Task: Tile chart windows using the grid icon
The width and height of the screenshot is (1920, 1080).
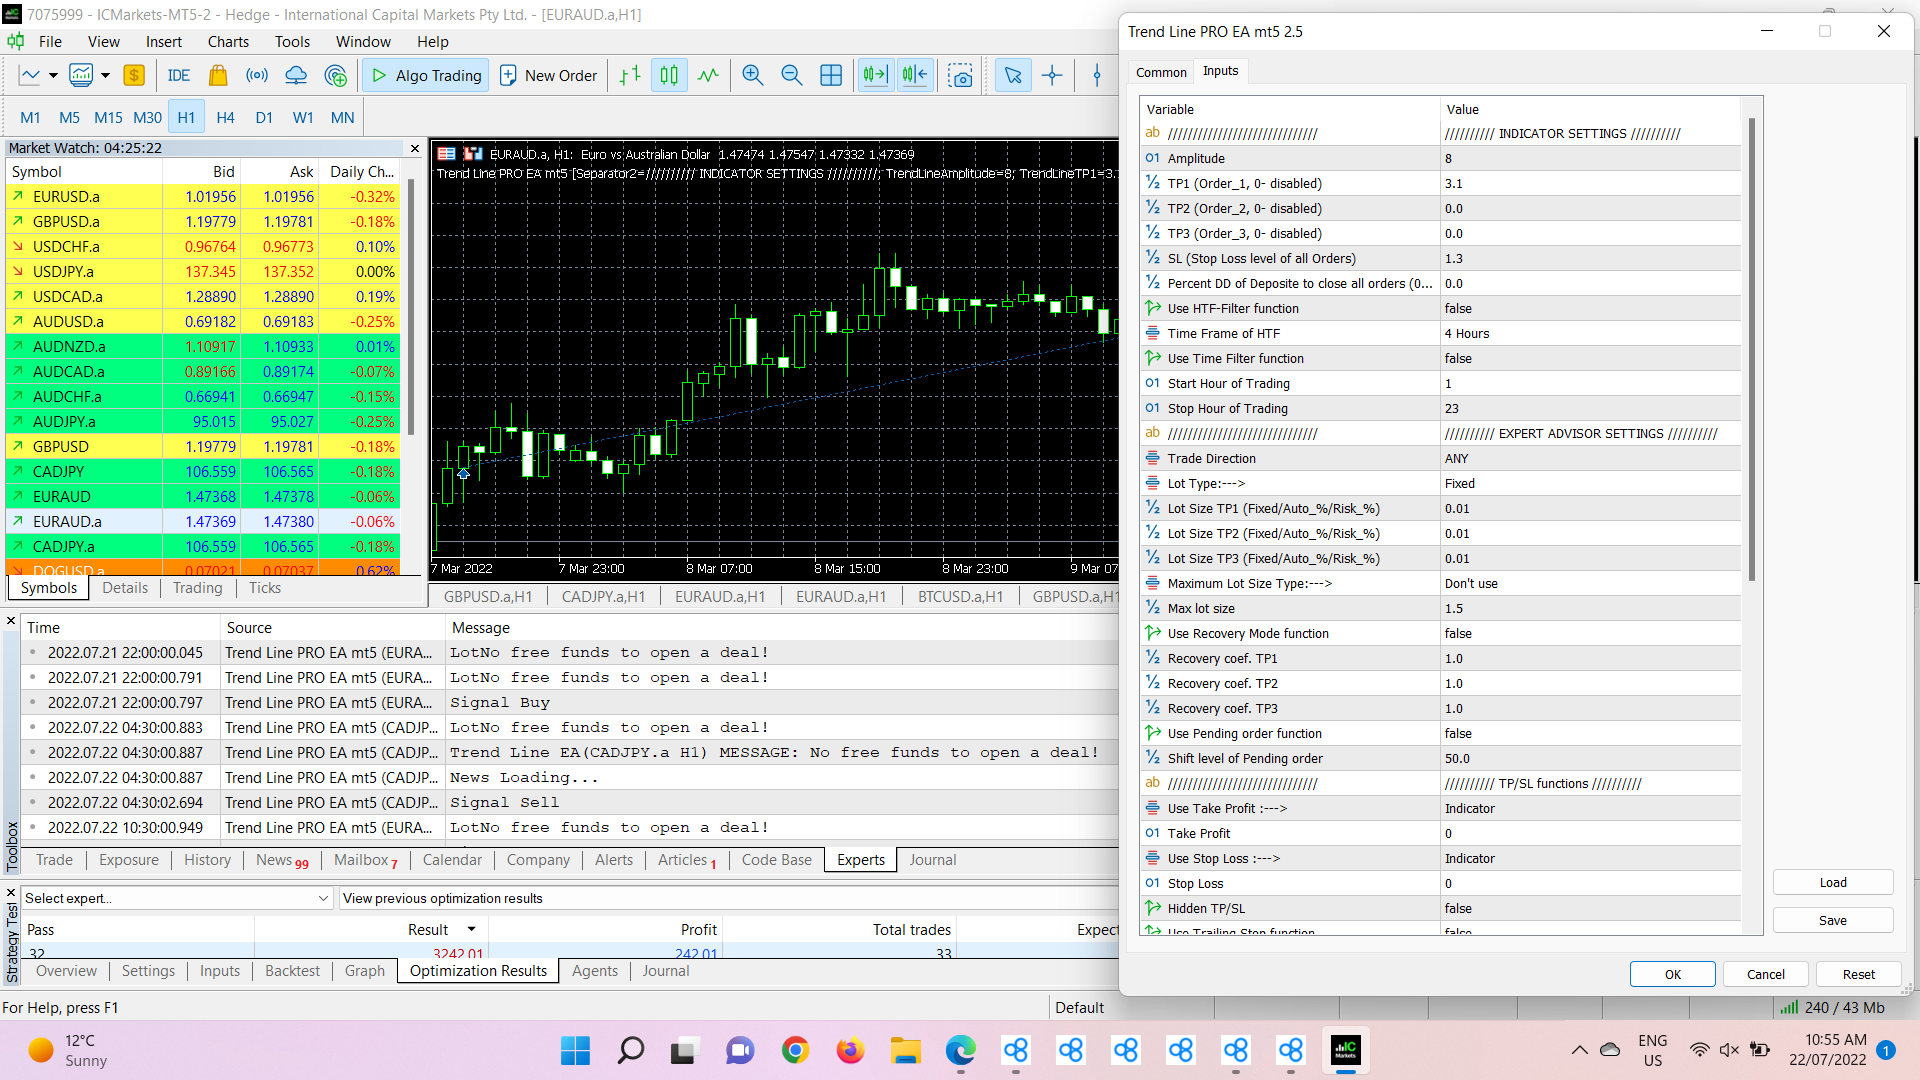Action: pos(830,75)
